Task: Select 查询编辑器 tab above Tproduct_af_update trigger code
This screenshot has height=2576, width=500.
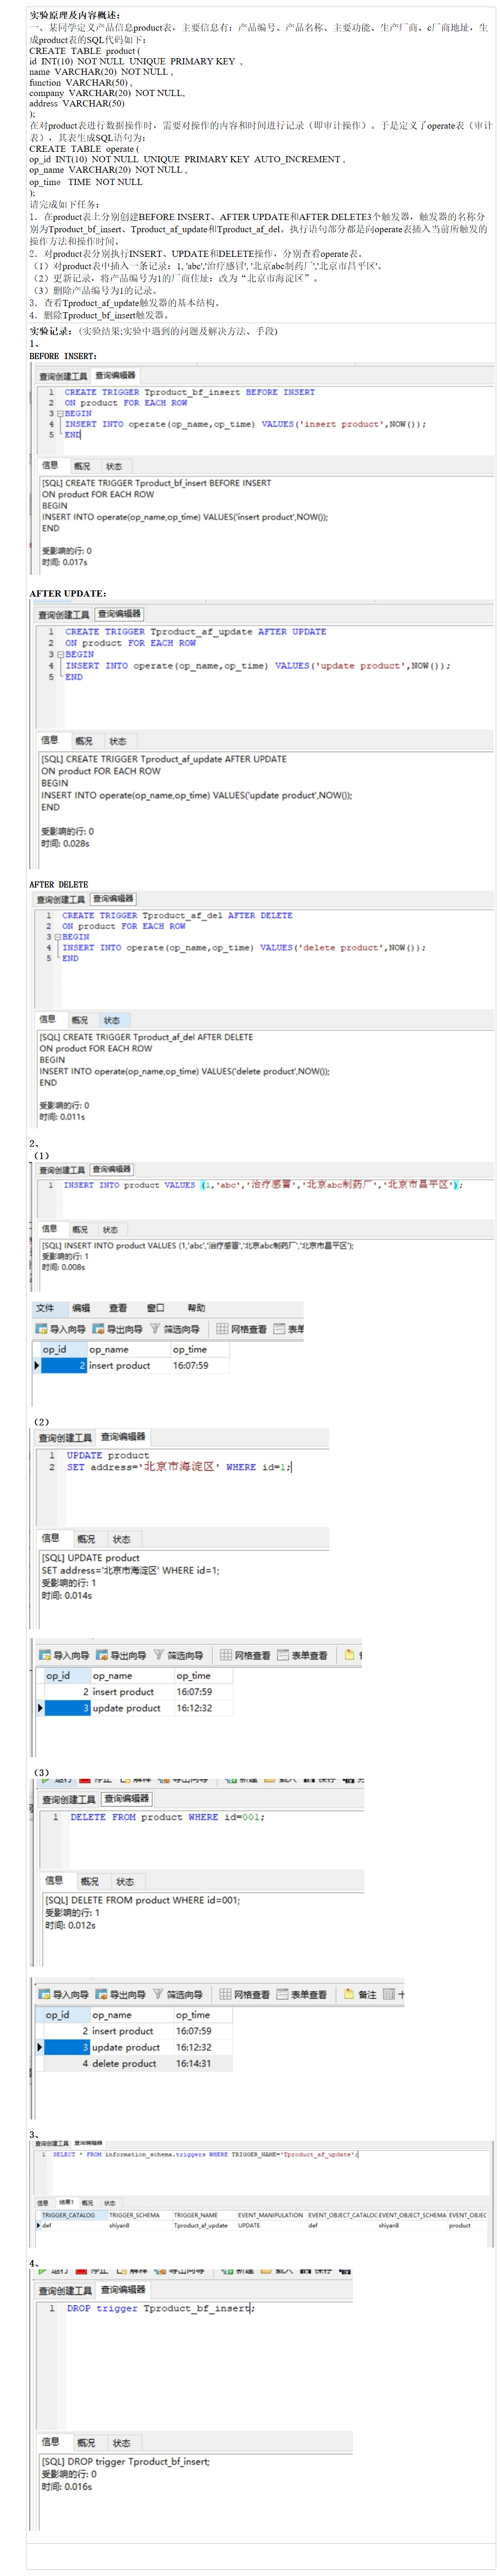Action: (119, 613)
